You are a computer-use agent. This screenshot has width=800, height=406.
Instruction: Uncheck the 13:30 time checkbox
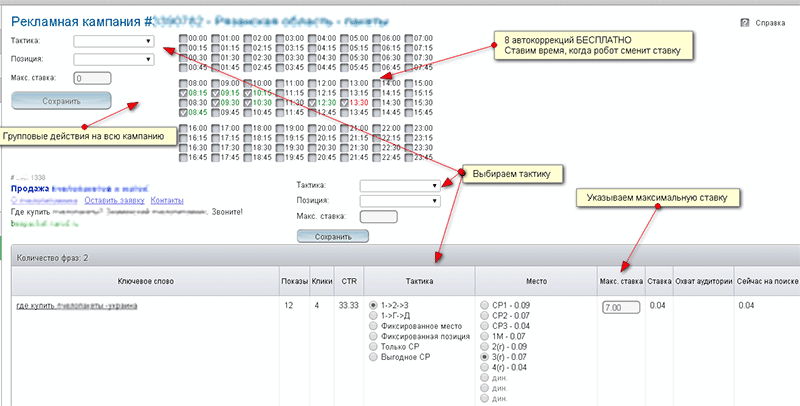point(345,103)
